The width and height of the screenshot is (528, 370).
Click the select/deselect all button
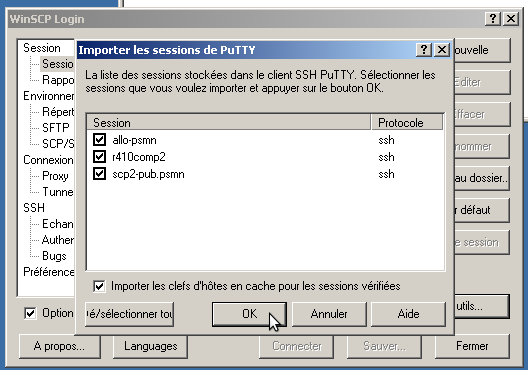tap(130, 314)
